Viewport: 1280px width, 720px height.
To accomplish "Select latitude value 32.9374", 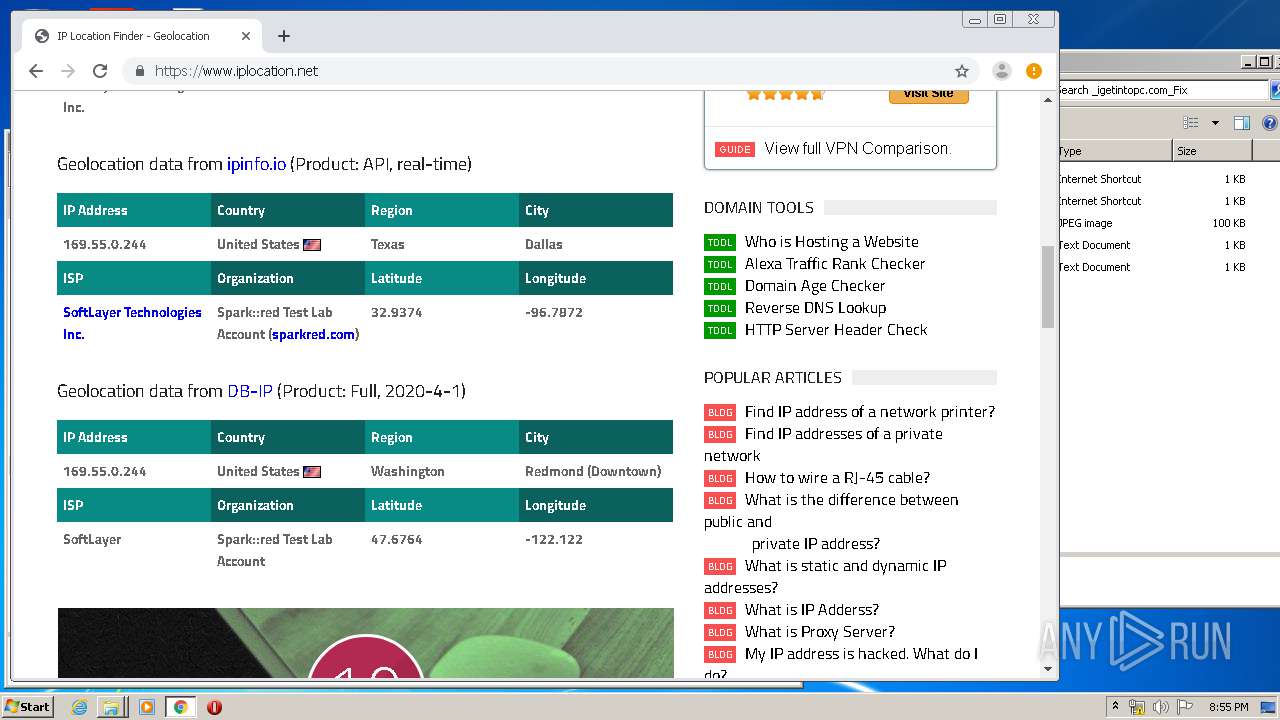I will (x=396, y=313).
